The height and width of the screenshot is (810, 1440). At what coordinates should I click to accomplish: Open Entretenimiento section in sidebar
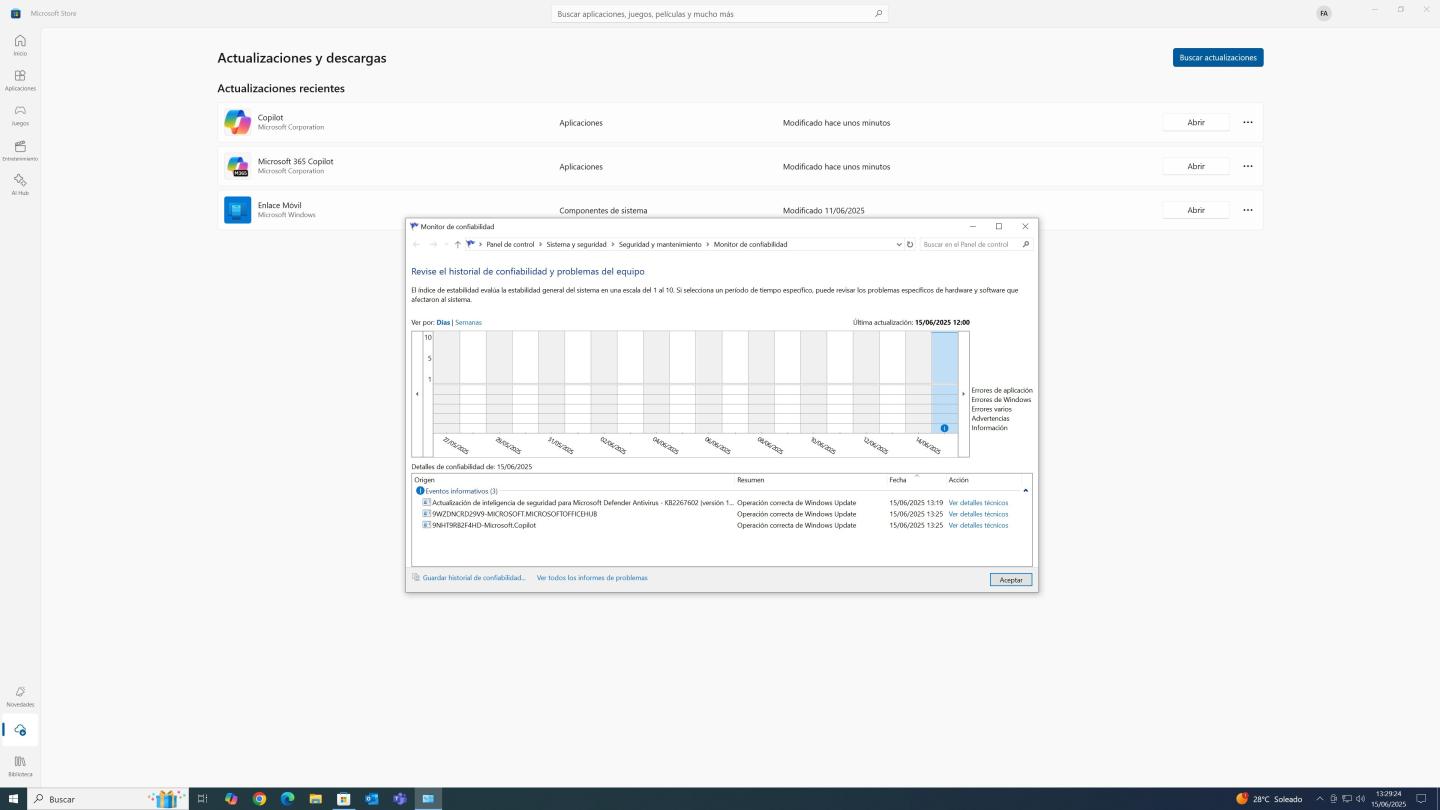point(20,150)
